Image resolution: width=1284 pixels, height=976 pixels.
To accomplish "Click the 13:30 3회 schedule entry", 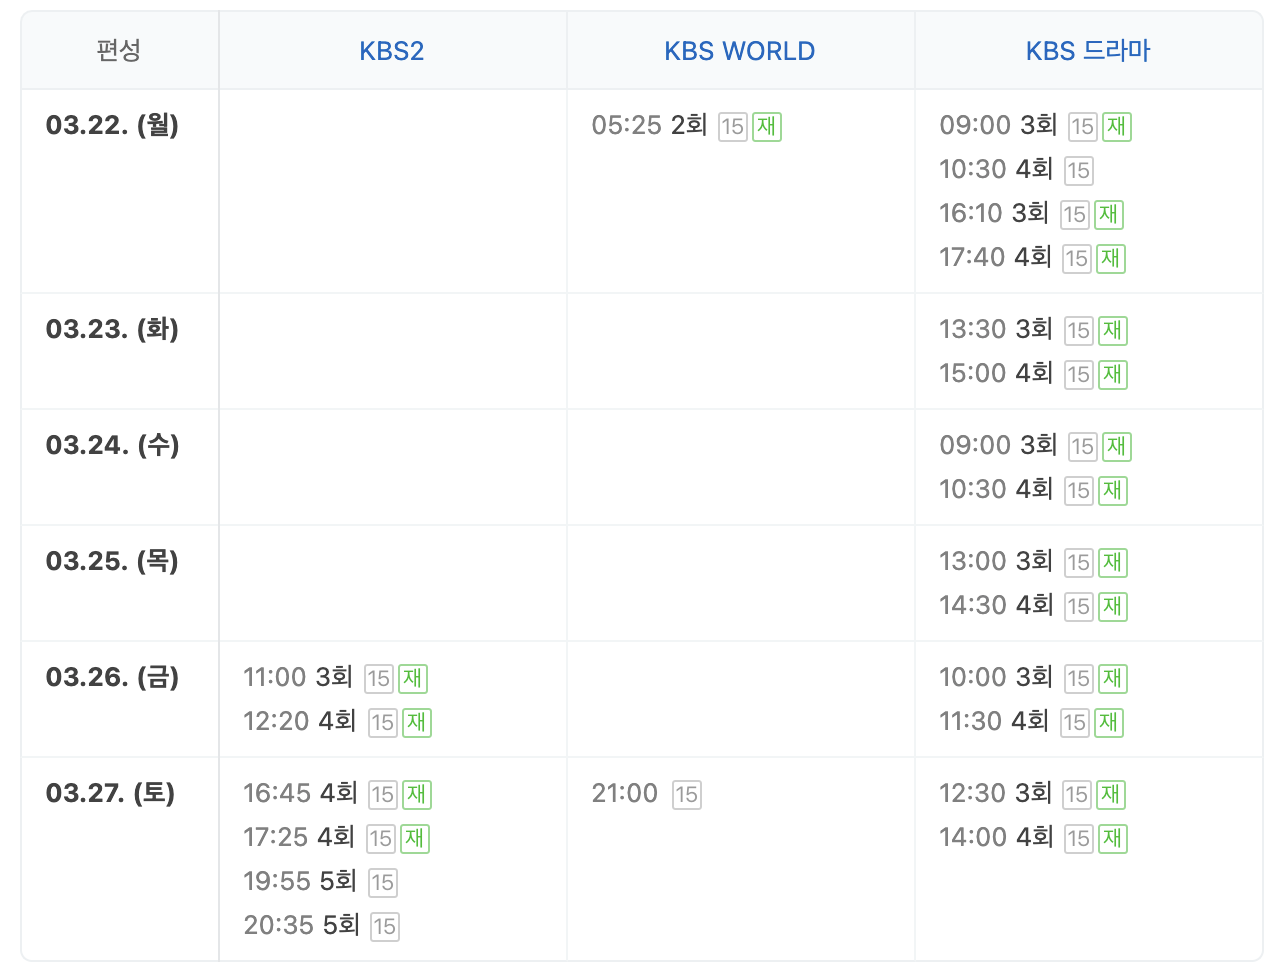I will click(996, 329).
